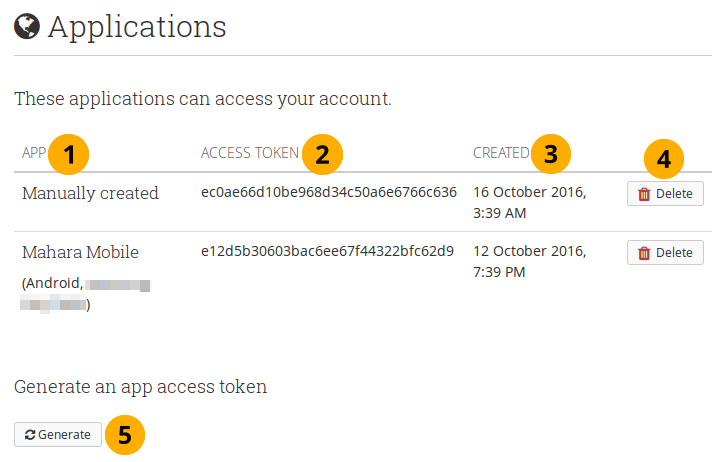Click the ACCESS TOKEN column header
Image resolution: width=726 pixels, height=462 pixels.
[x=249, y=153]
